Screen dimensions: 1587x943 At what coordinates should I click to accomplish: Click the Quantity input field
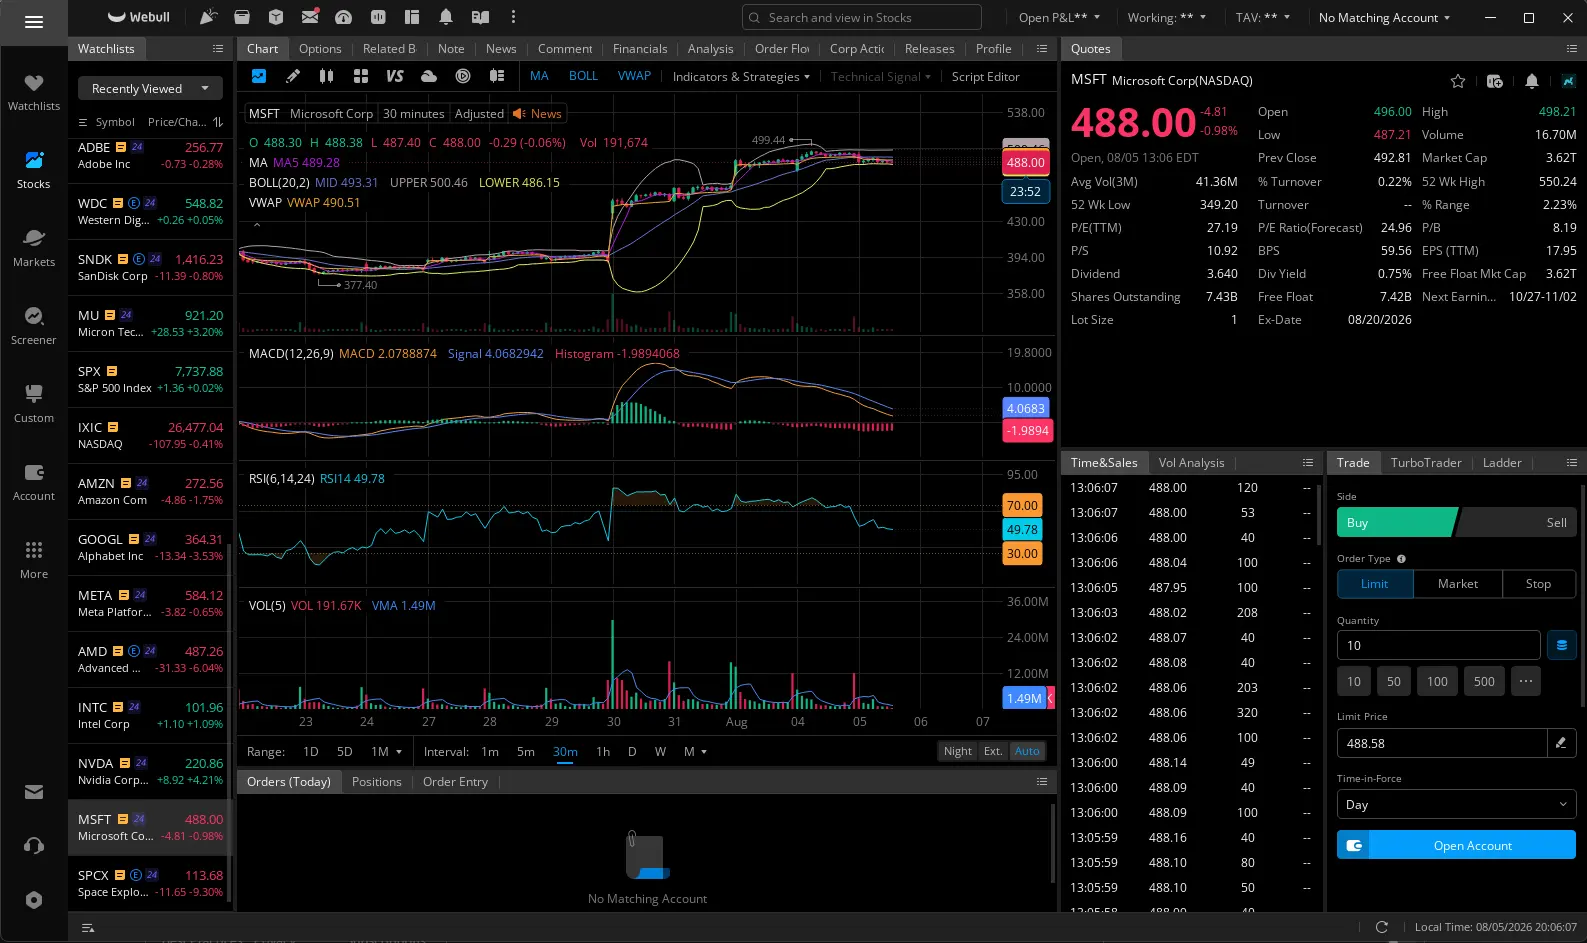[1438, 646]
